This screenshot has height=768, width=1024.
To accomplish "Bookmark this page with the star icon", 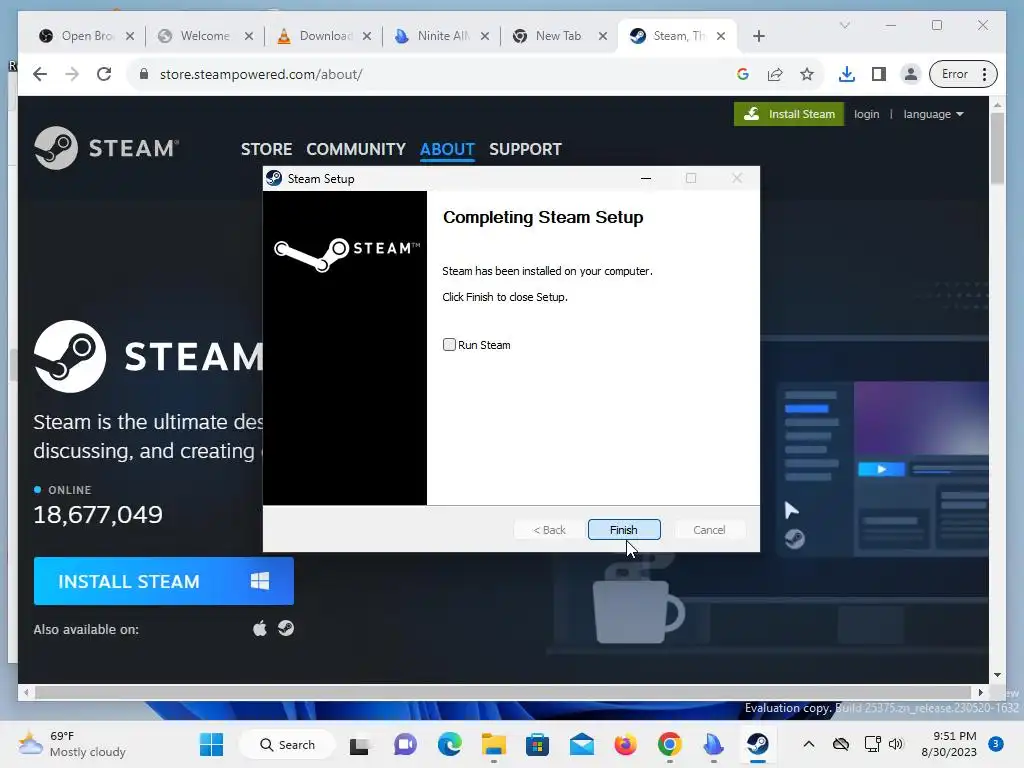I will pyautogui.click(x=807, y=74).
